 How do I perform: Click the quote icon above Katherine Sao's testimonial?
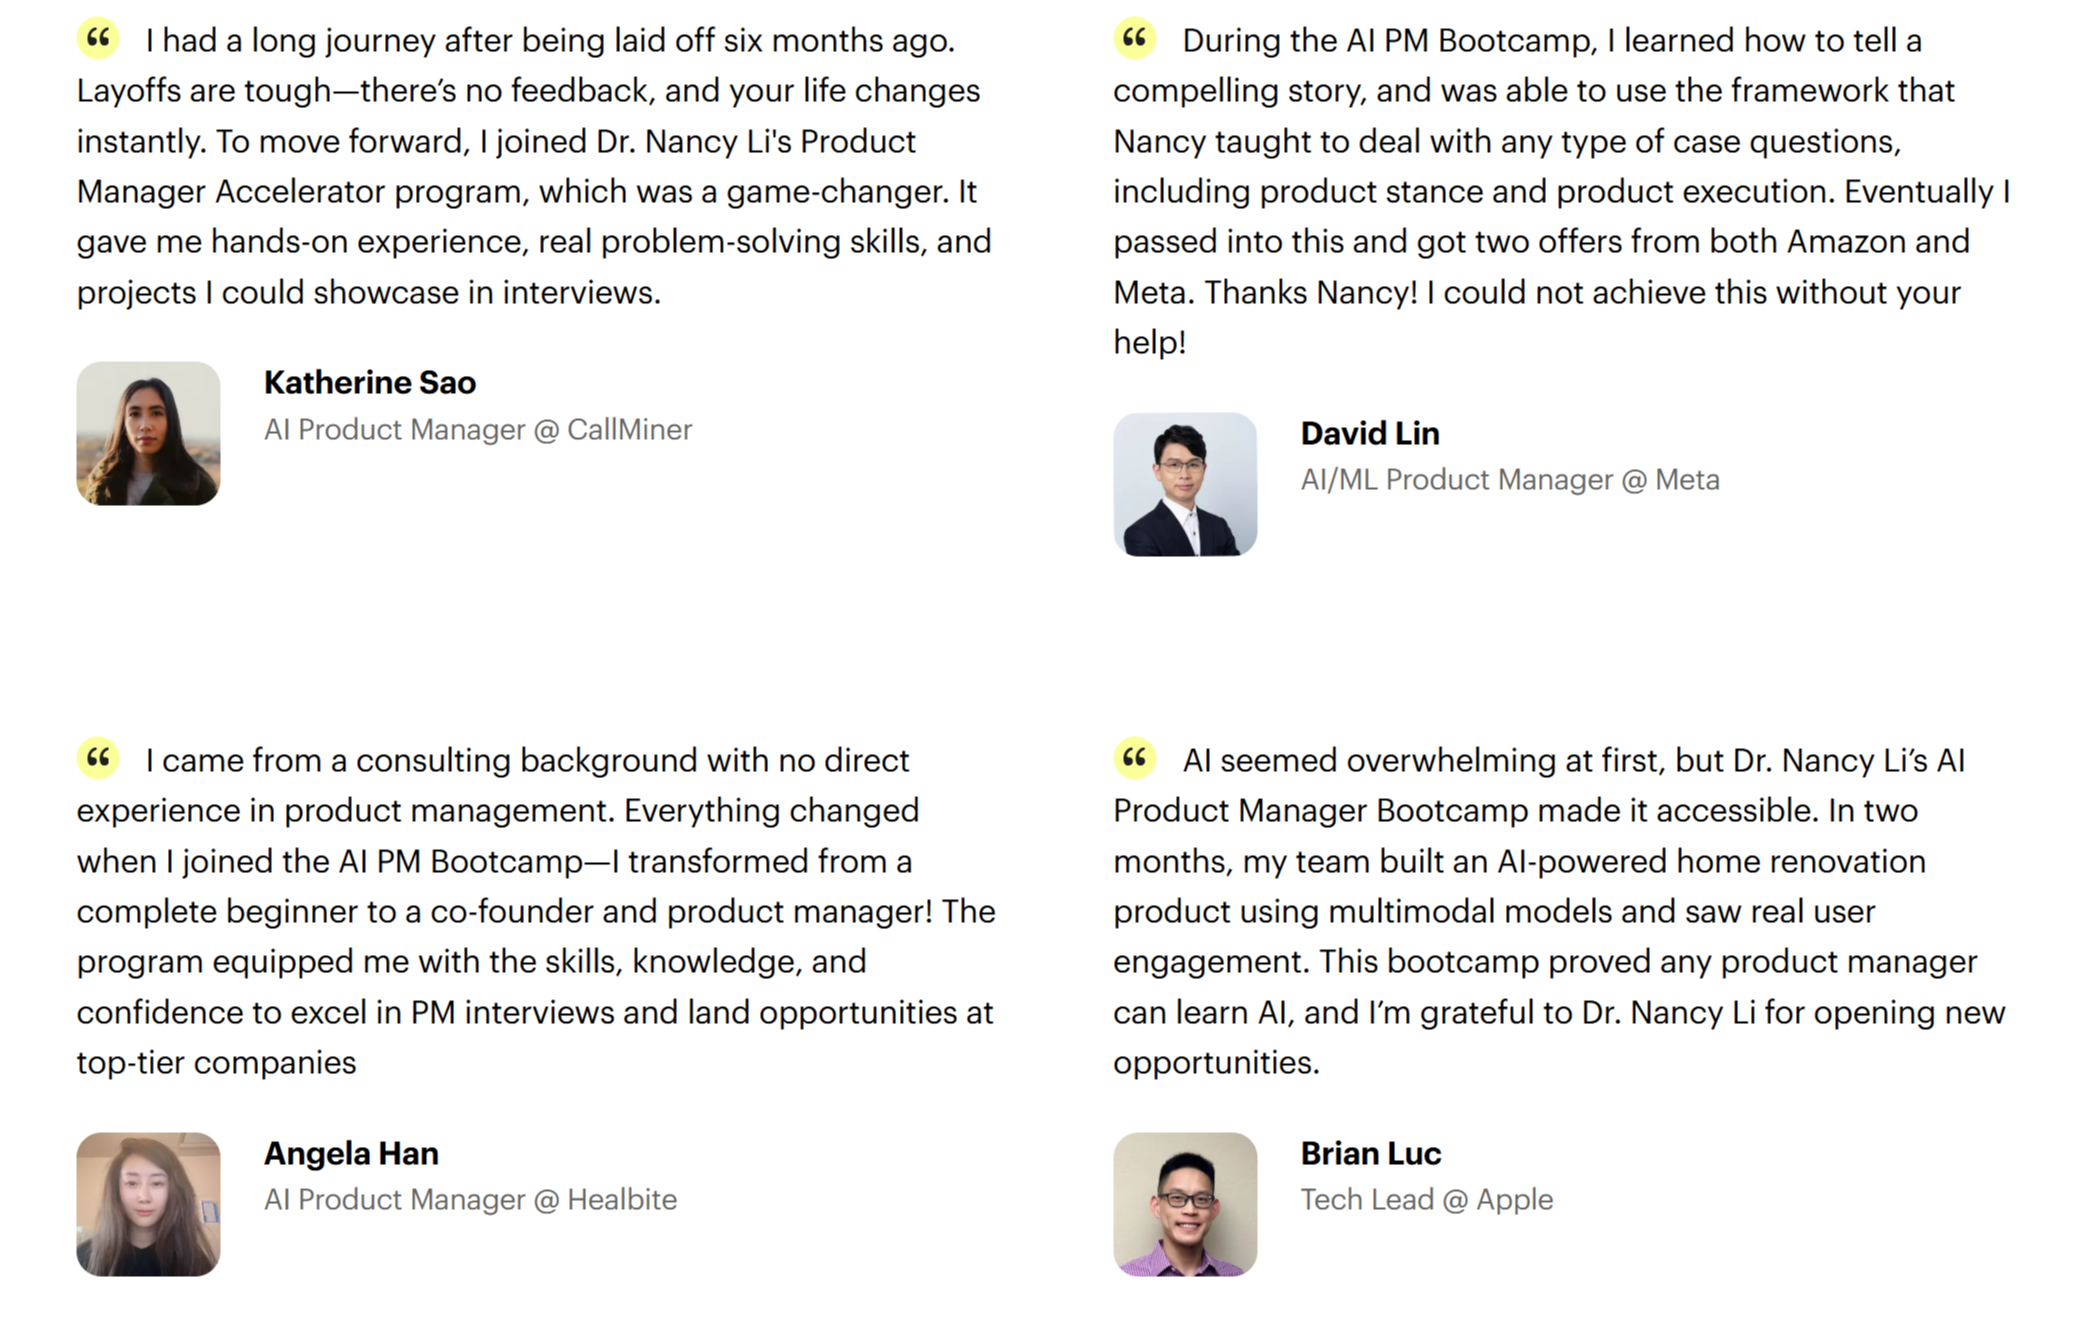[x=98, y=39]
